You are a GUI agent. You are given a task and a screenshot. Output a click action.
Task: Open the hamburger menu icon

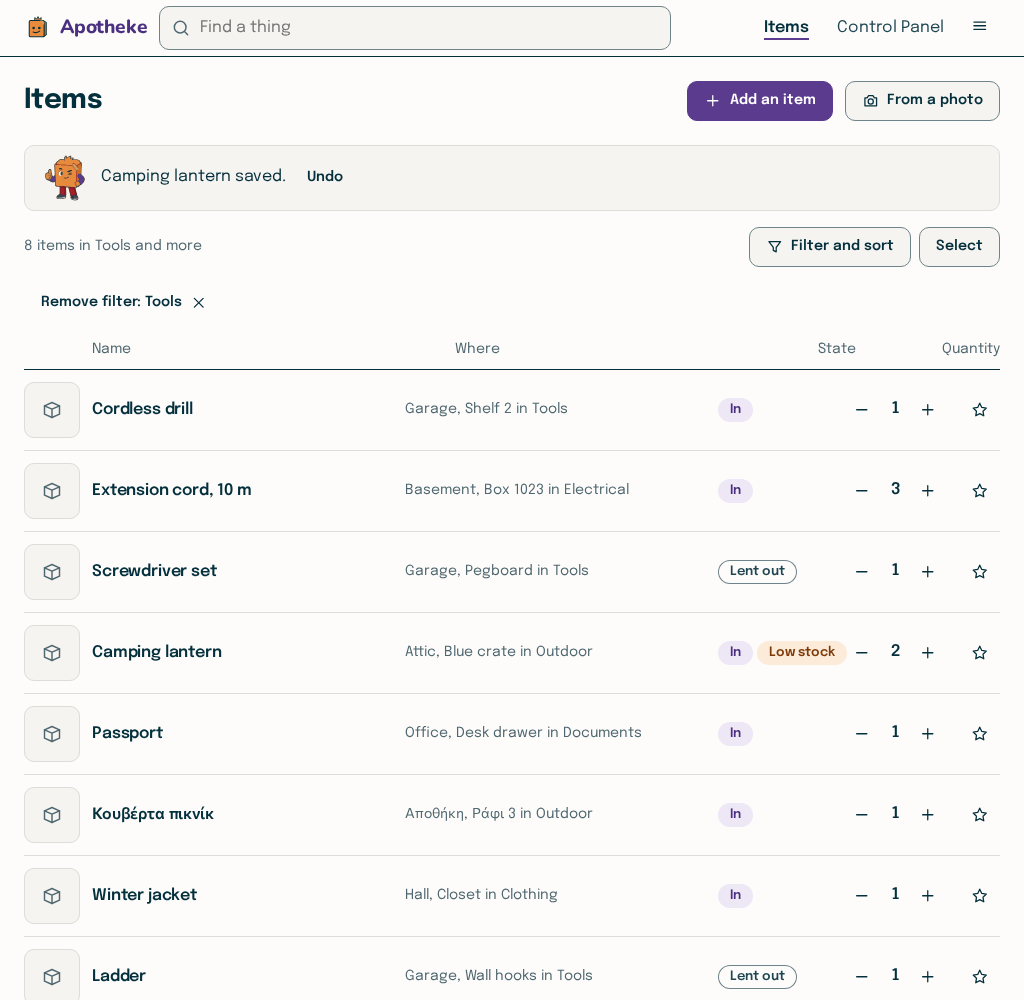979,27
